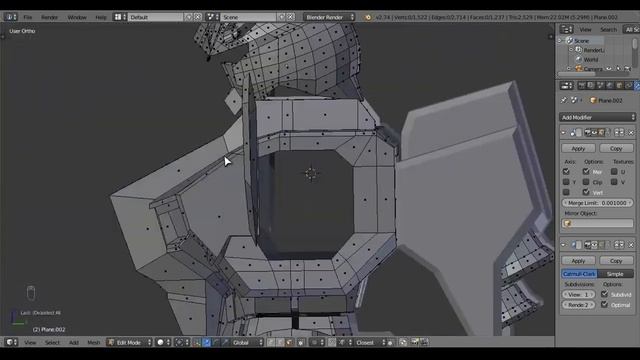This screenshot has width=640, height=360.
Task: Open the properties editor type selector
Action: tap(567, 85)
